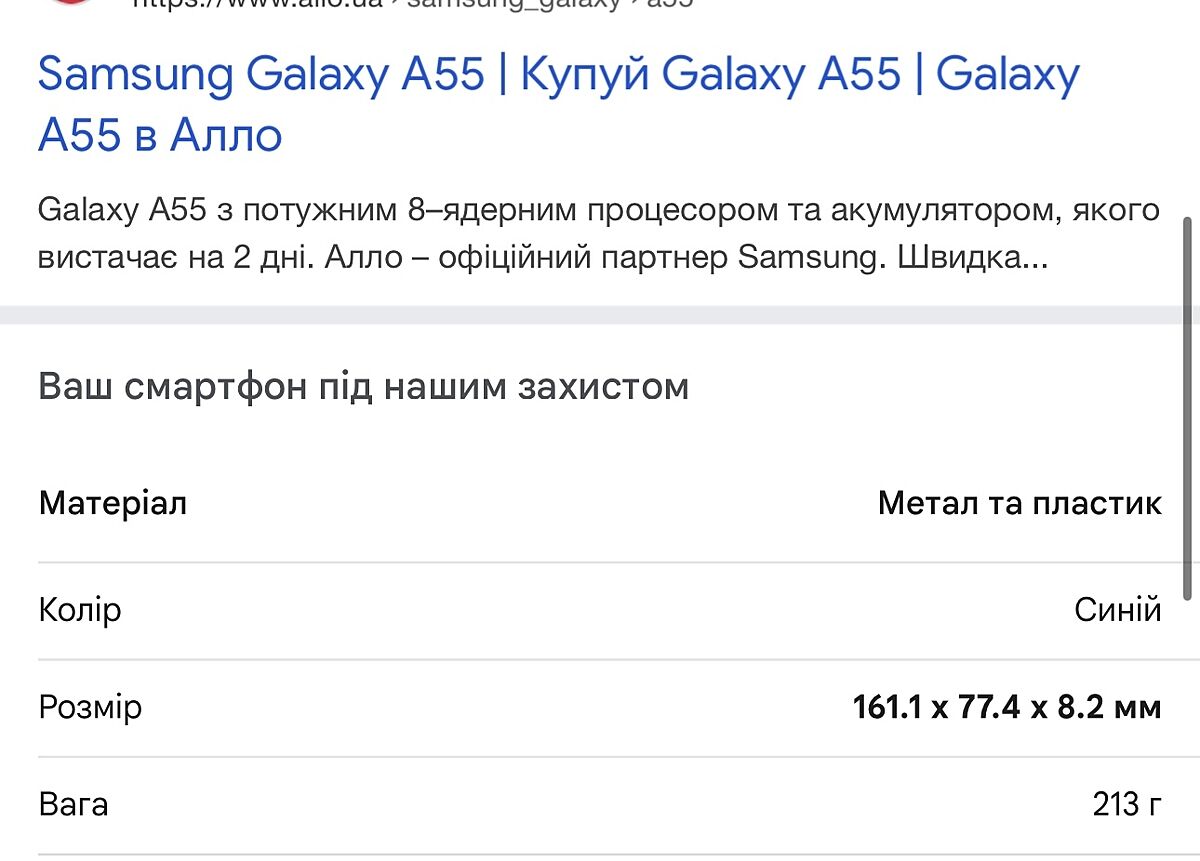Click the Матеріал row label
This screenshot has width=1200, height=861.
tap(113, 503)
